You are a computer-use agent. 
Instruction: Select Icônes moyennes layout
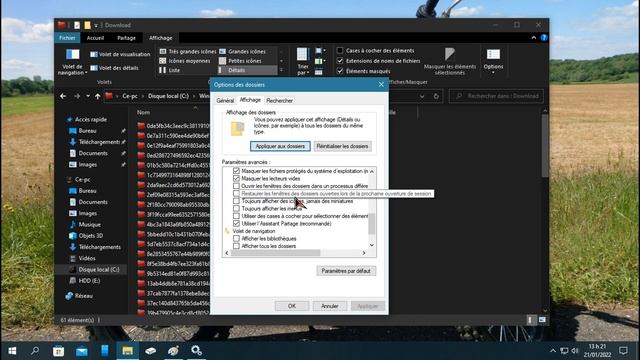click(185, 61)
